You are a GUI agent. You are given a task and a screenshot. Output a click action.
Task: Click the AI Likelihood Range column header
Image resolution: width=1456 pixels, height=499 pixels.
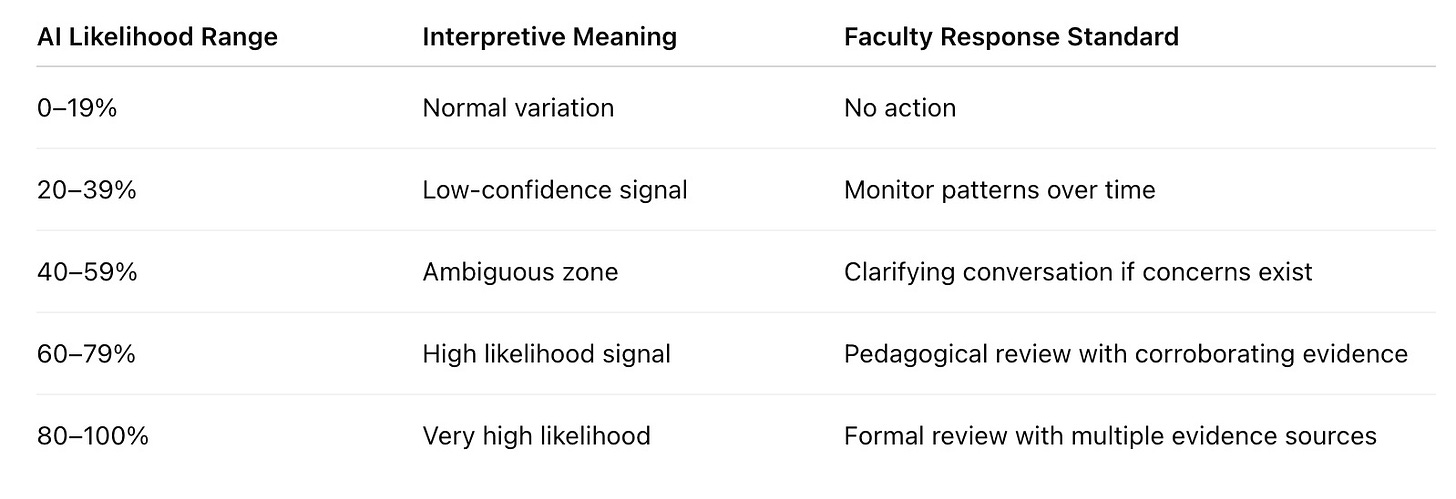click(157, 38)
